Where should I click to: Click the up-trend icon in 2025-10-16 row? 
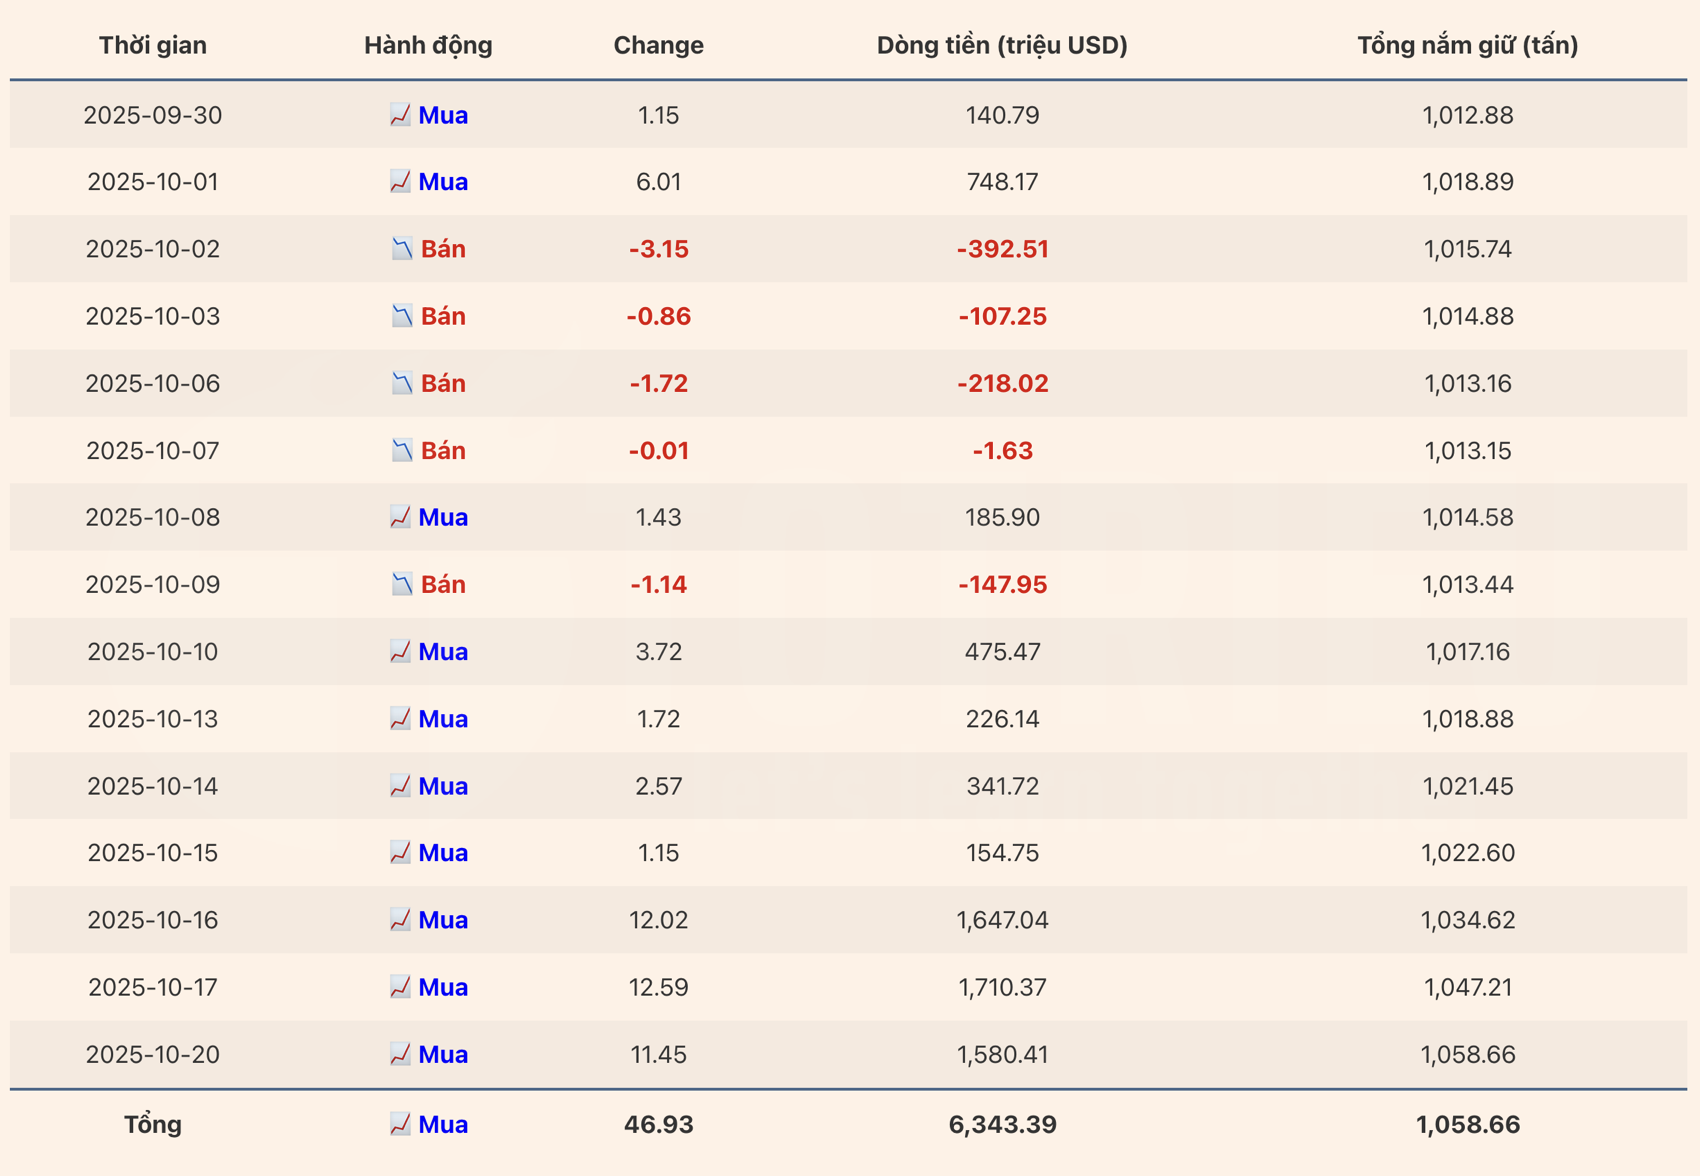tap(400, 920)
